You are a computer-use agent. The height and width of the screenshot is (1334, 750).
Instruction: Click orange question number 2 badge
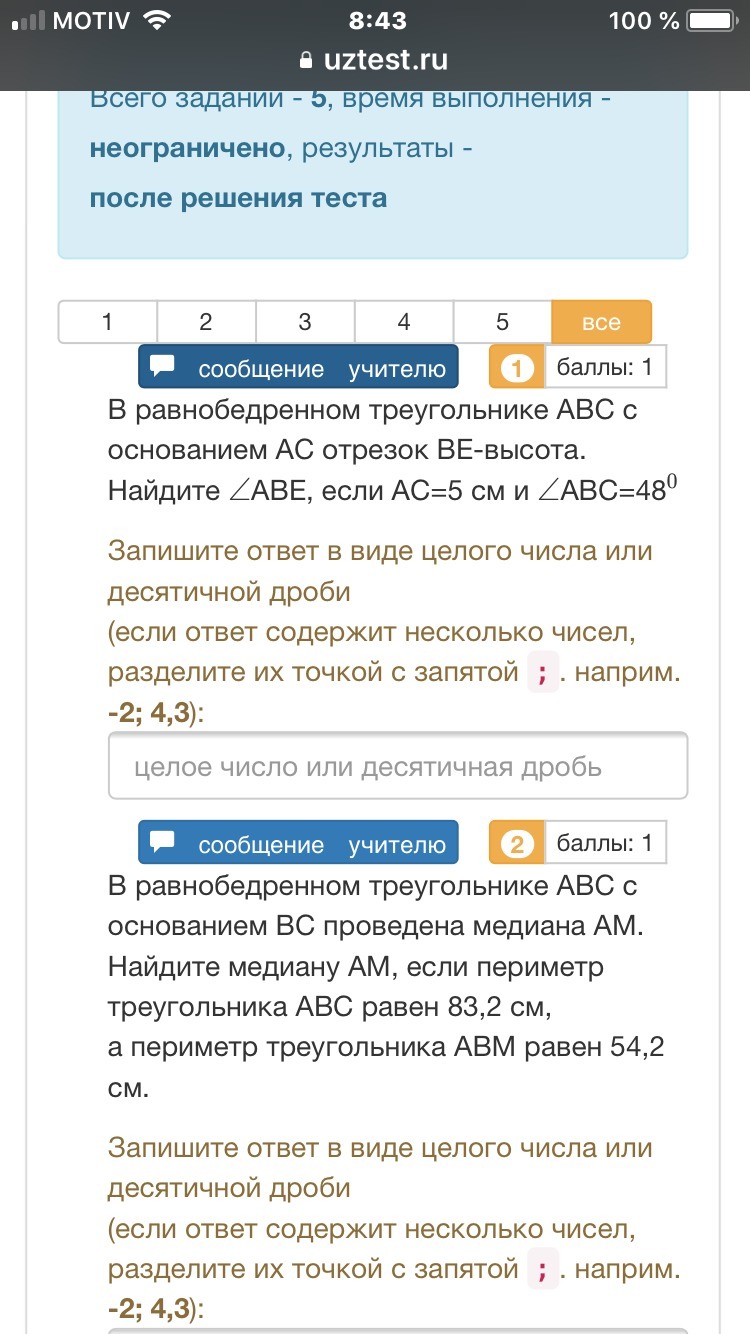pyautogui.click(x=516, y=844)
